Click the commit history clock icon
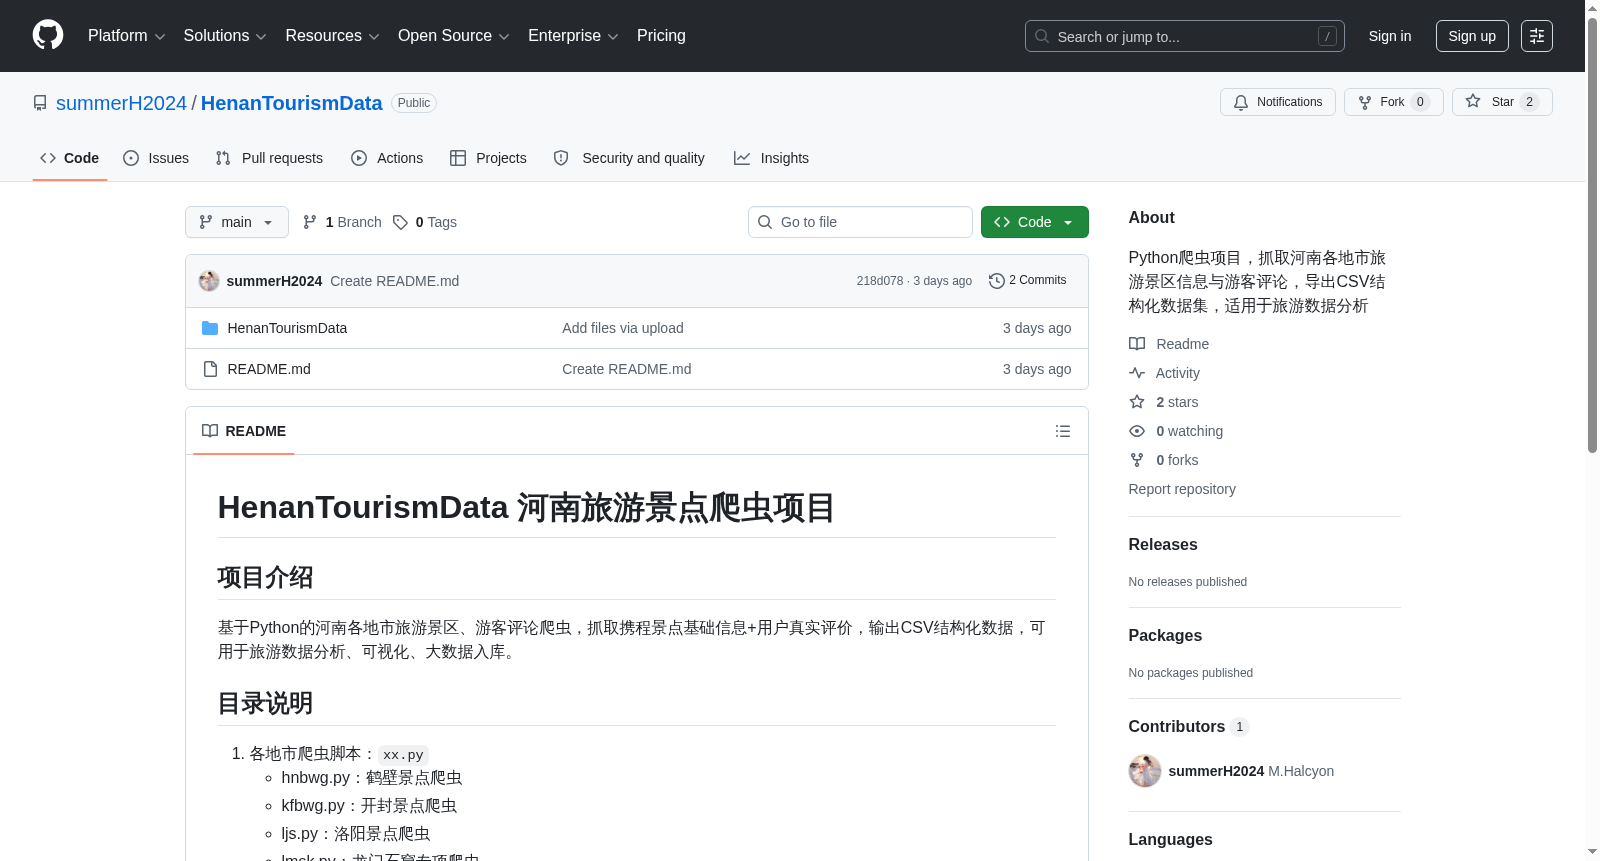 996,281
